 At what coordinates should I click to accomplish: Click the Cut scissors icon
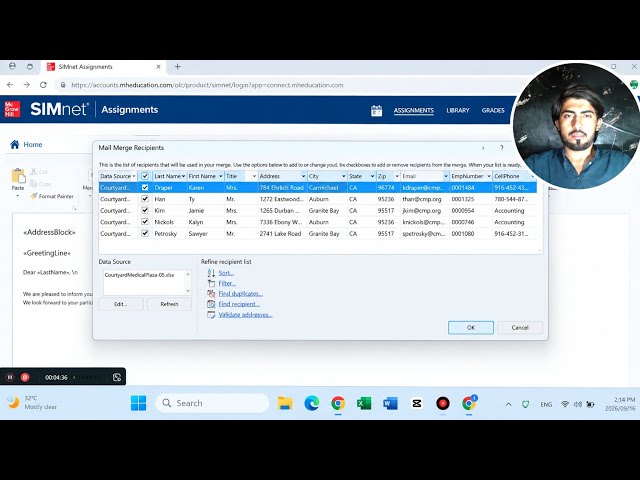tap(34, 172)
